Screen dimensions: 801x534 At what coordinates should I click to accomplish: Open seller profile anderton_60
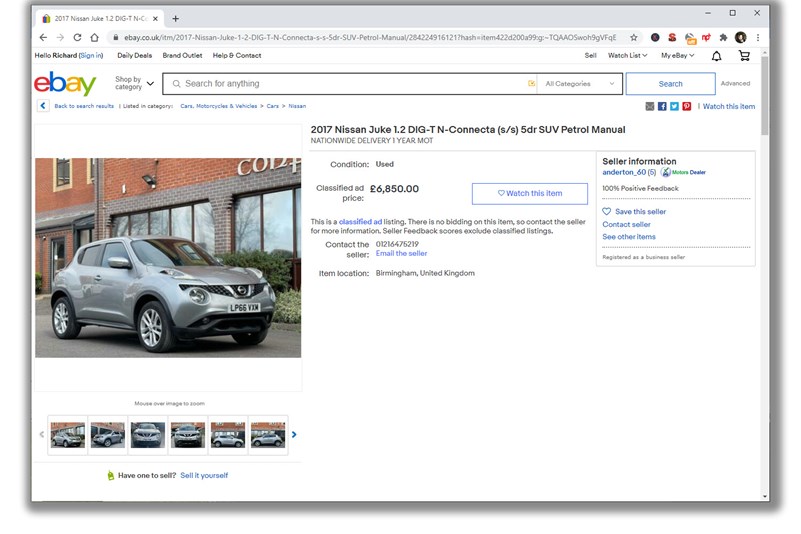coord(624,172)
